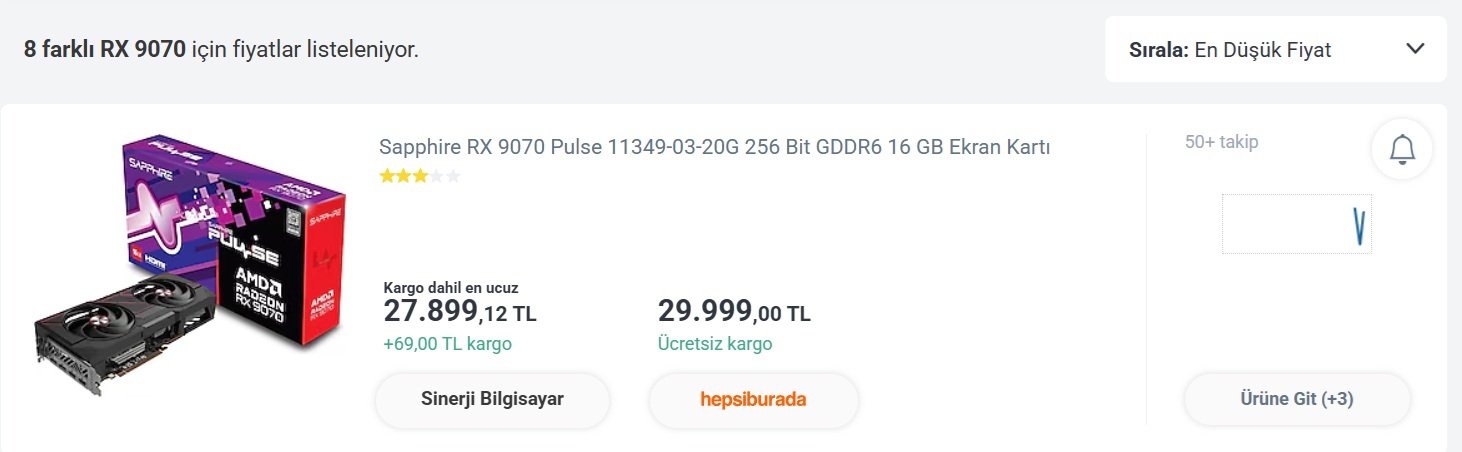Click the black graphics card picture
The image size is (1462, 452).
122,330
